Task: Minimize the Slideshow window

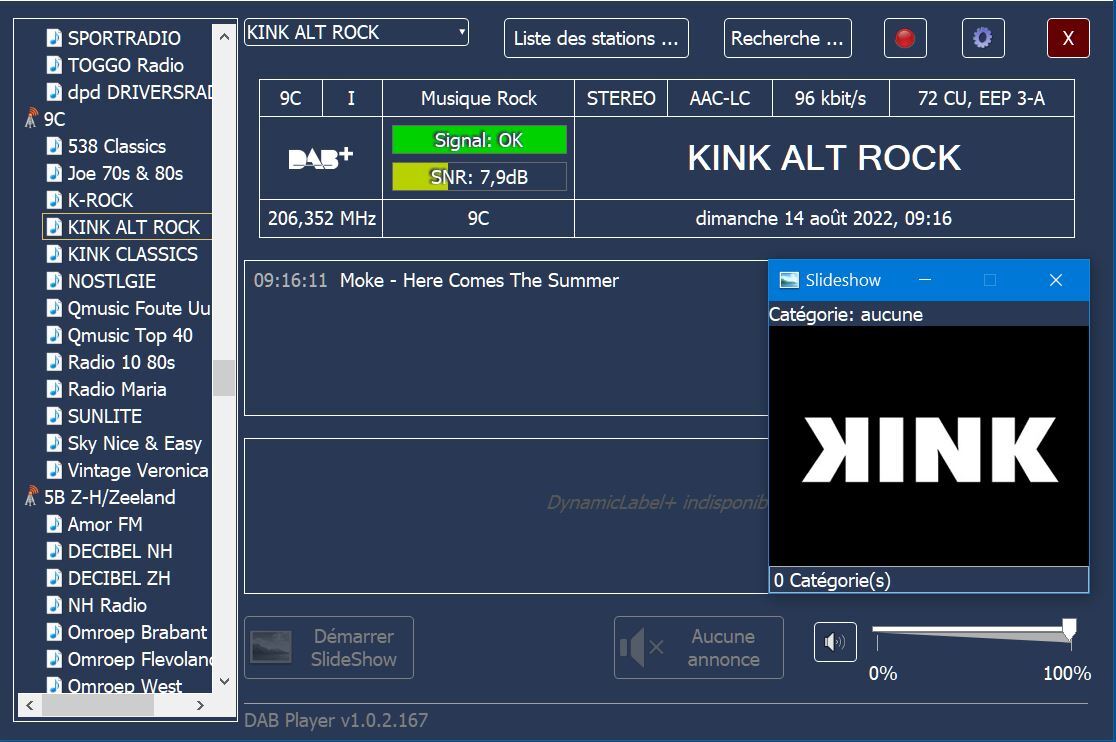Action: pyautogui.click(x=925, y=280)
